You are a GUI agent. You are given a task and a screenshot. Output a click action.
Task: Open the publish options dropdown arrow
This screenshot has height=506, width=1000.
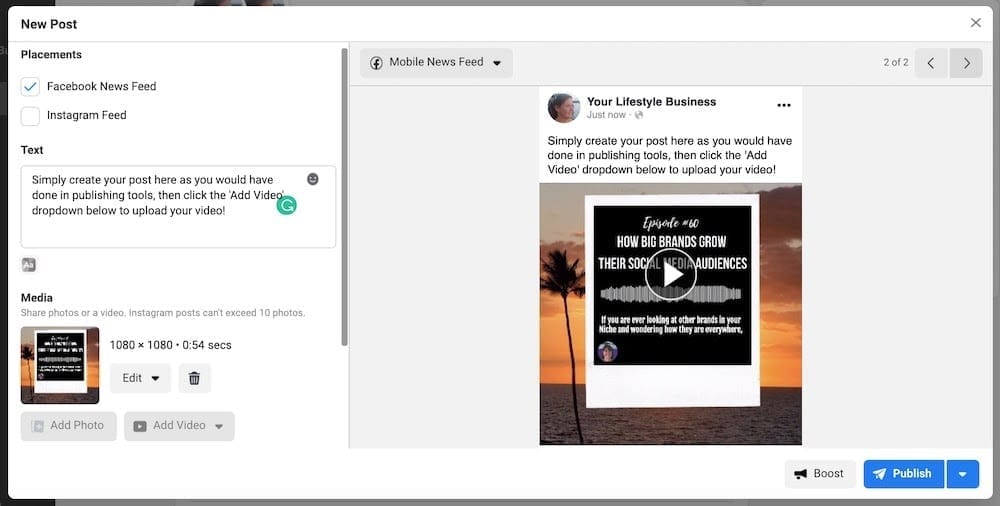[963, 474]
